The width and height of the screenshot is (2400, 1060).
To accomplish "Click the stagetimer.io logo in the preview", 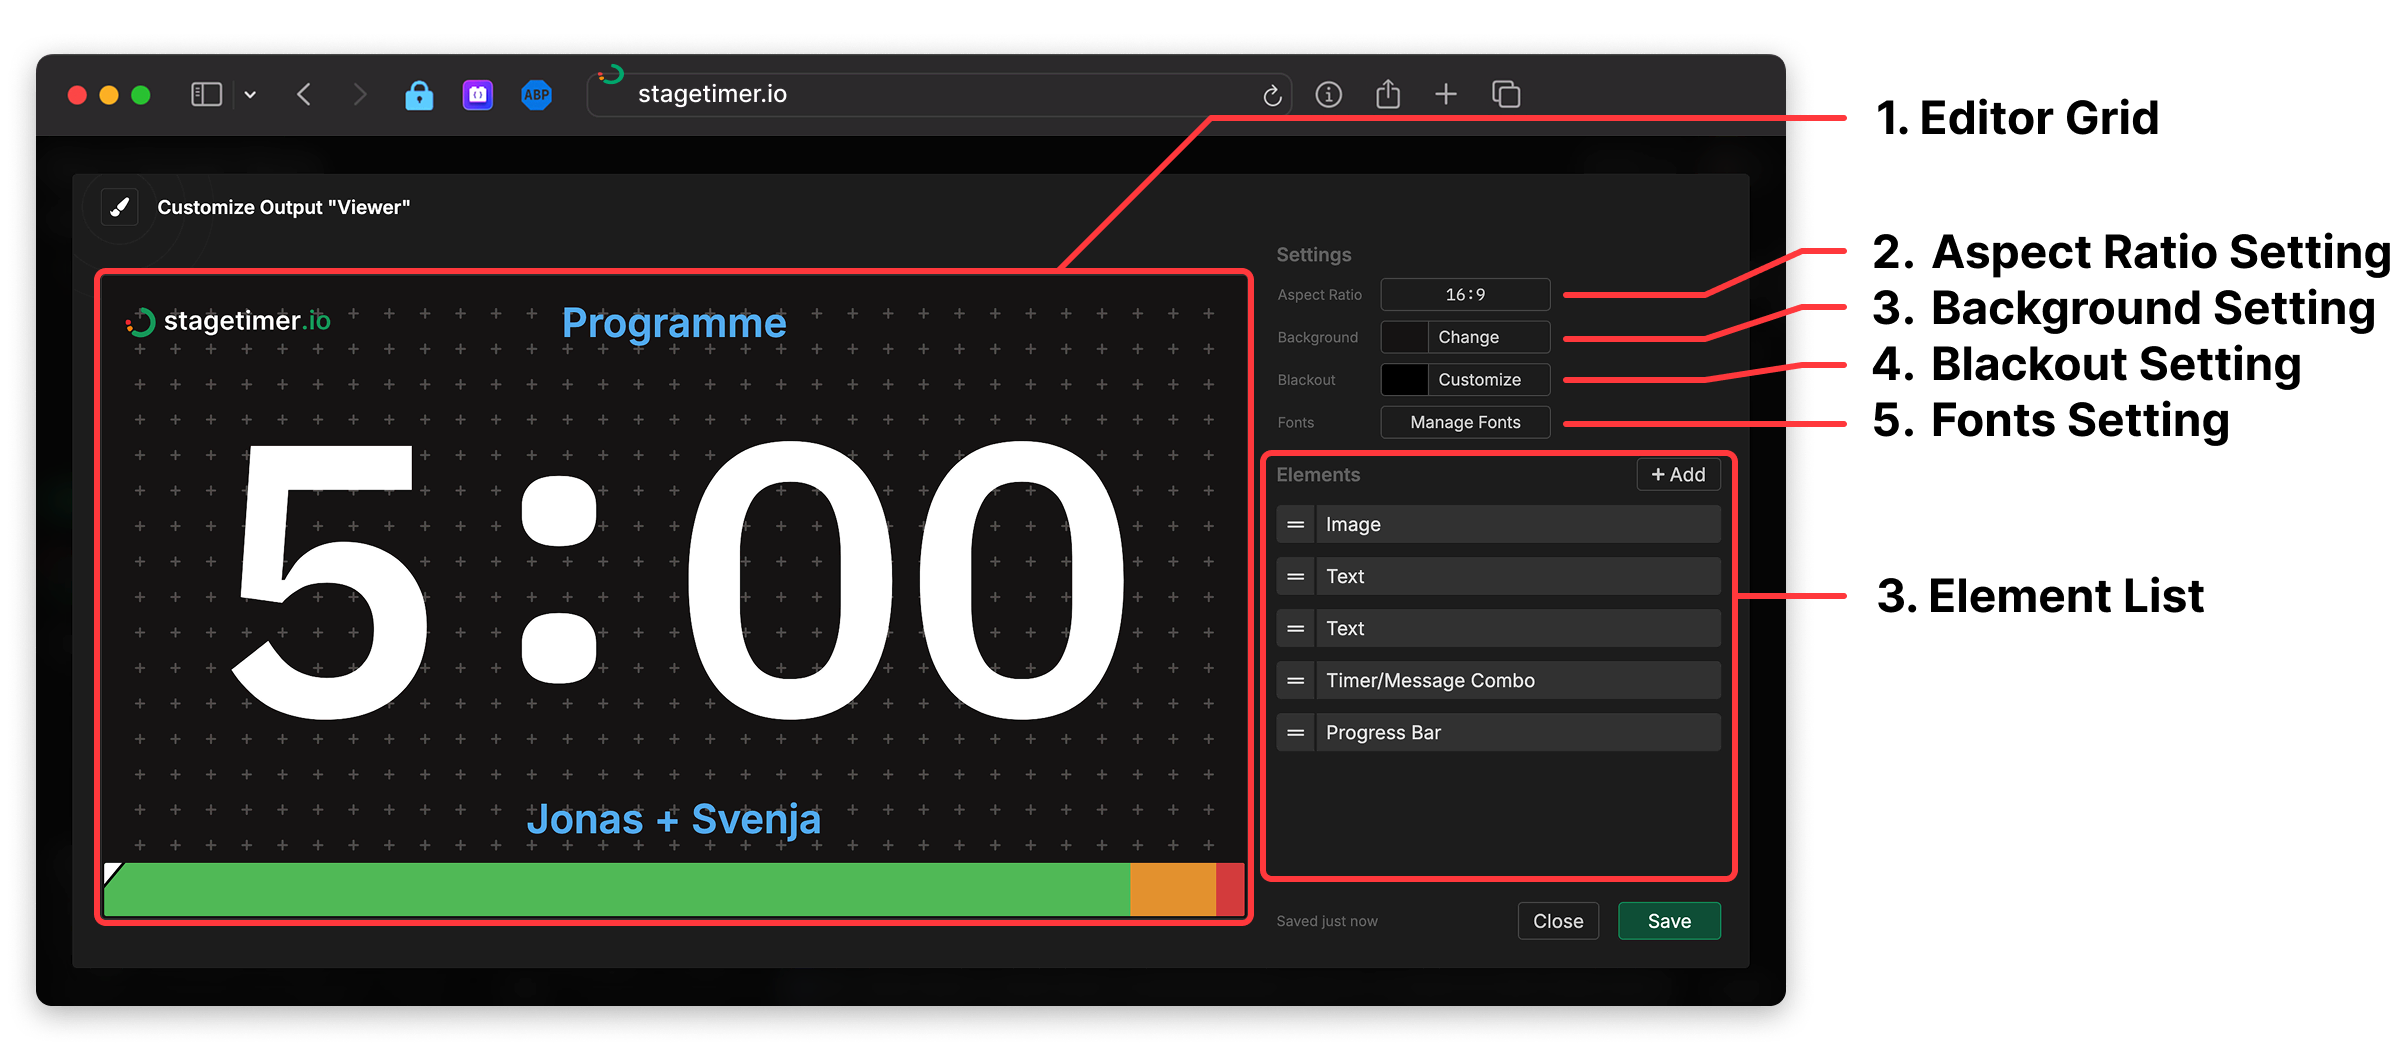I will tap(228, 322).
